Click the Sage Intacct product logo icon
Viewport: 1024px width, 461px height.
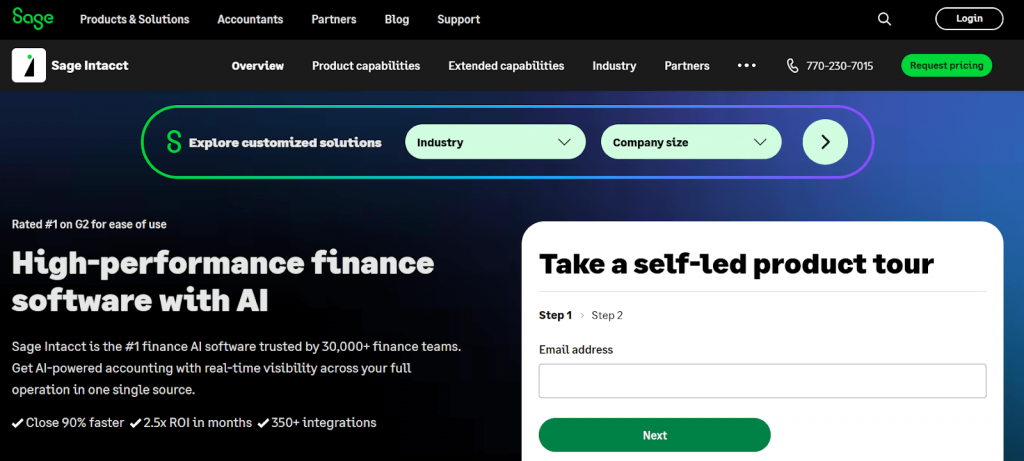click(x=29, y=66)
